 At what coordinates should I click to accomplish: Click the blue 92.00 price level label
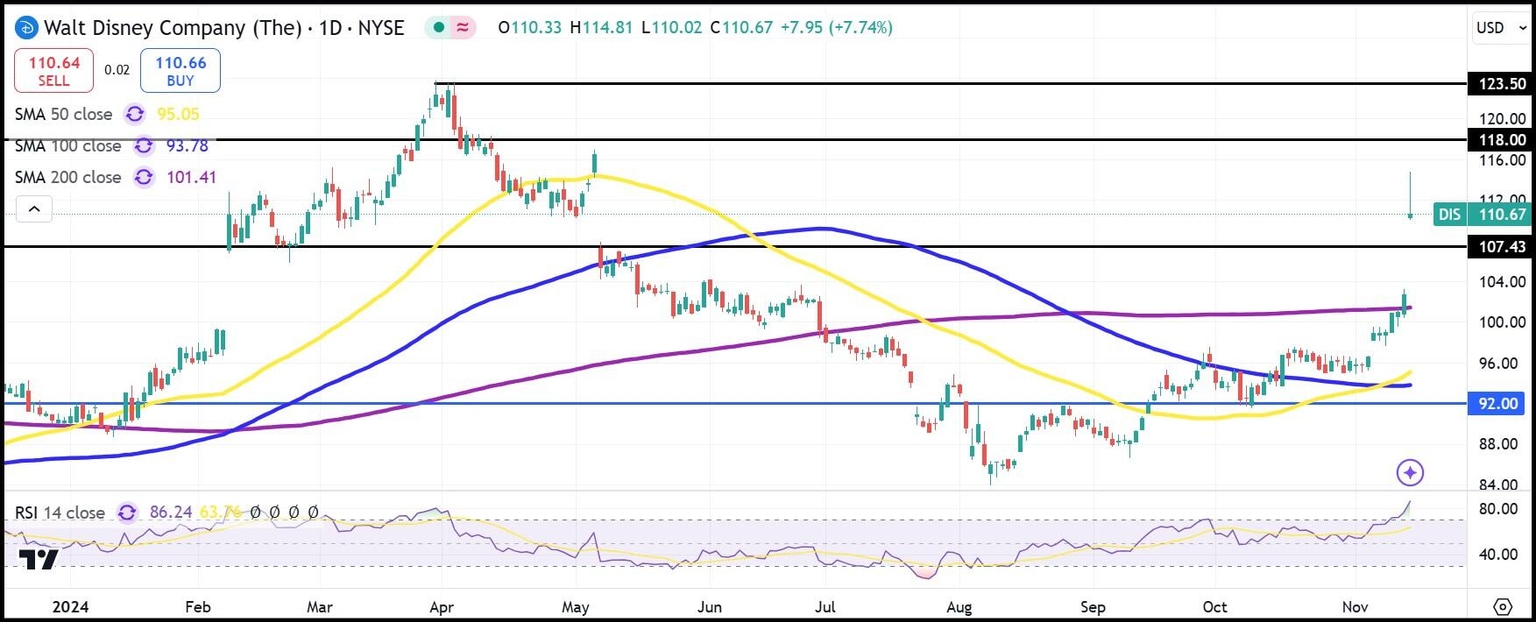click(1496, 404)
